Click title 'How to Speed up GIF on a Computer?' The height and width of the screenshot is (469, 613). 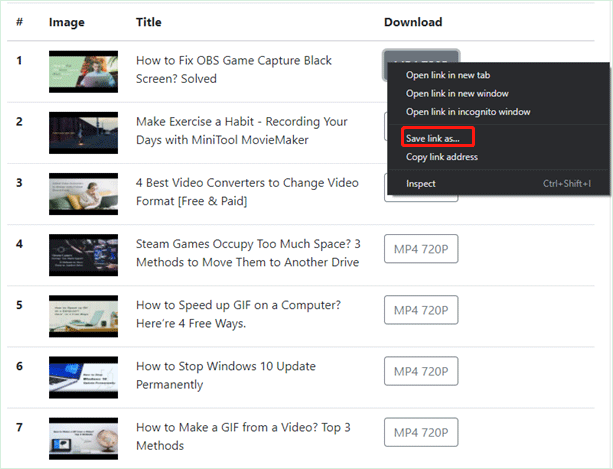[x=238, y=314]
